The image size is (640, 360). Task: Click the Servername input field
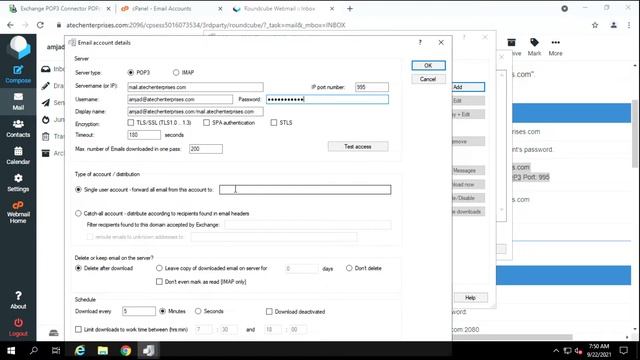[195, 87]
